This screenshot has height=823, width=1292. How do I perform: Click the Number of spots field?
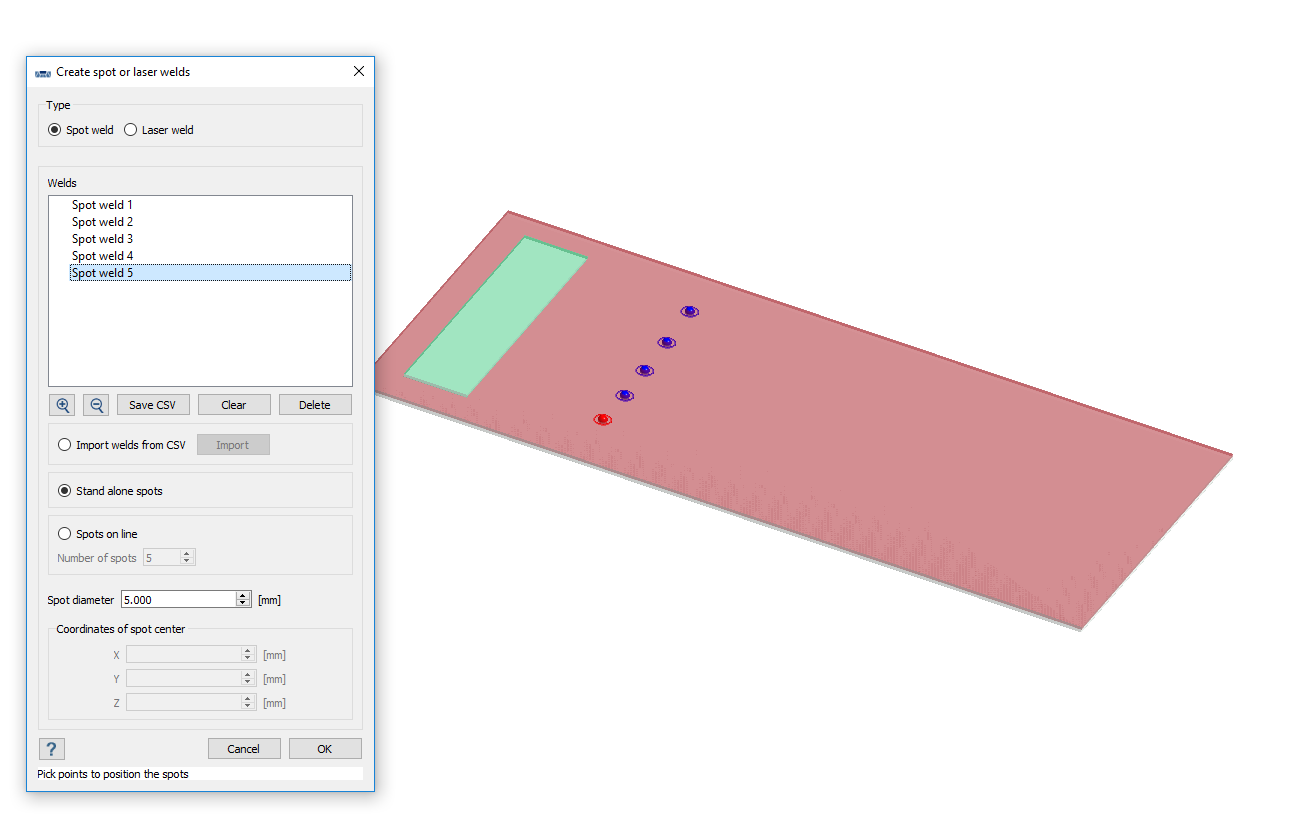tap(161, 557)
